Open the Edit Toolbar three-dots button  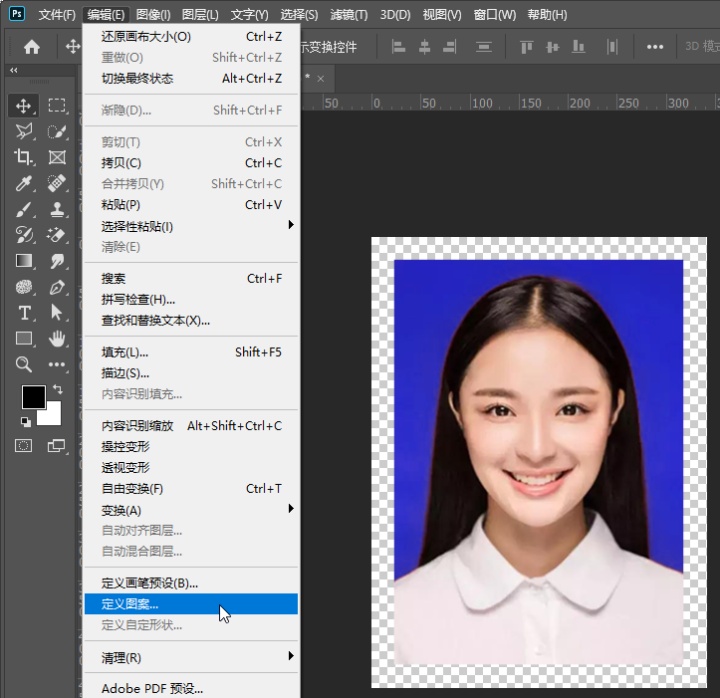[x=57, y=365]
